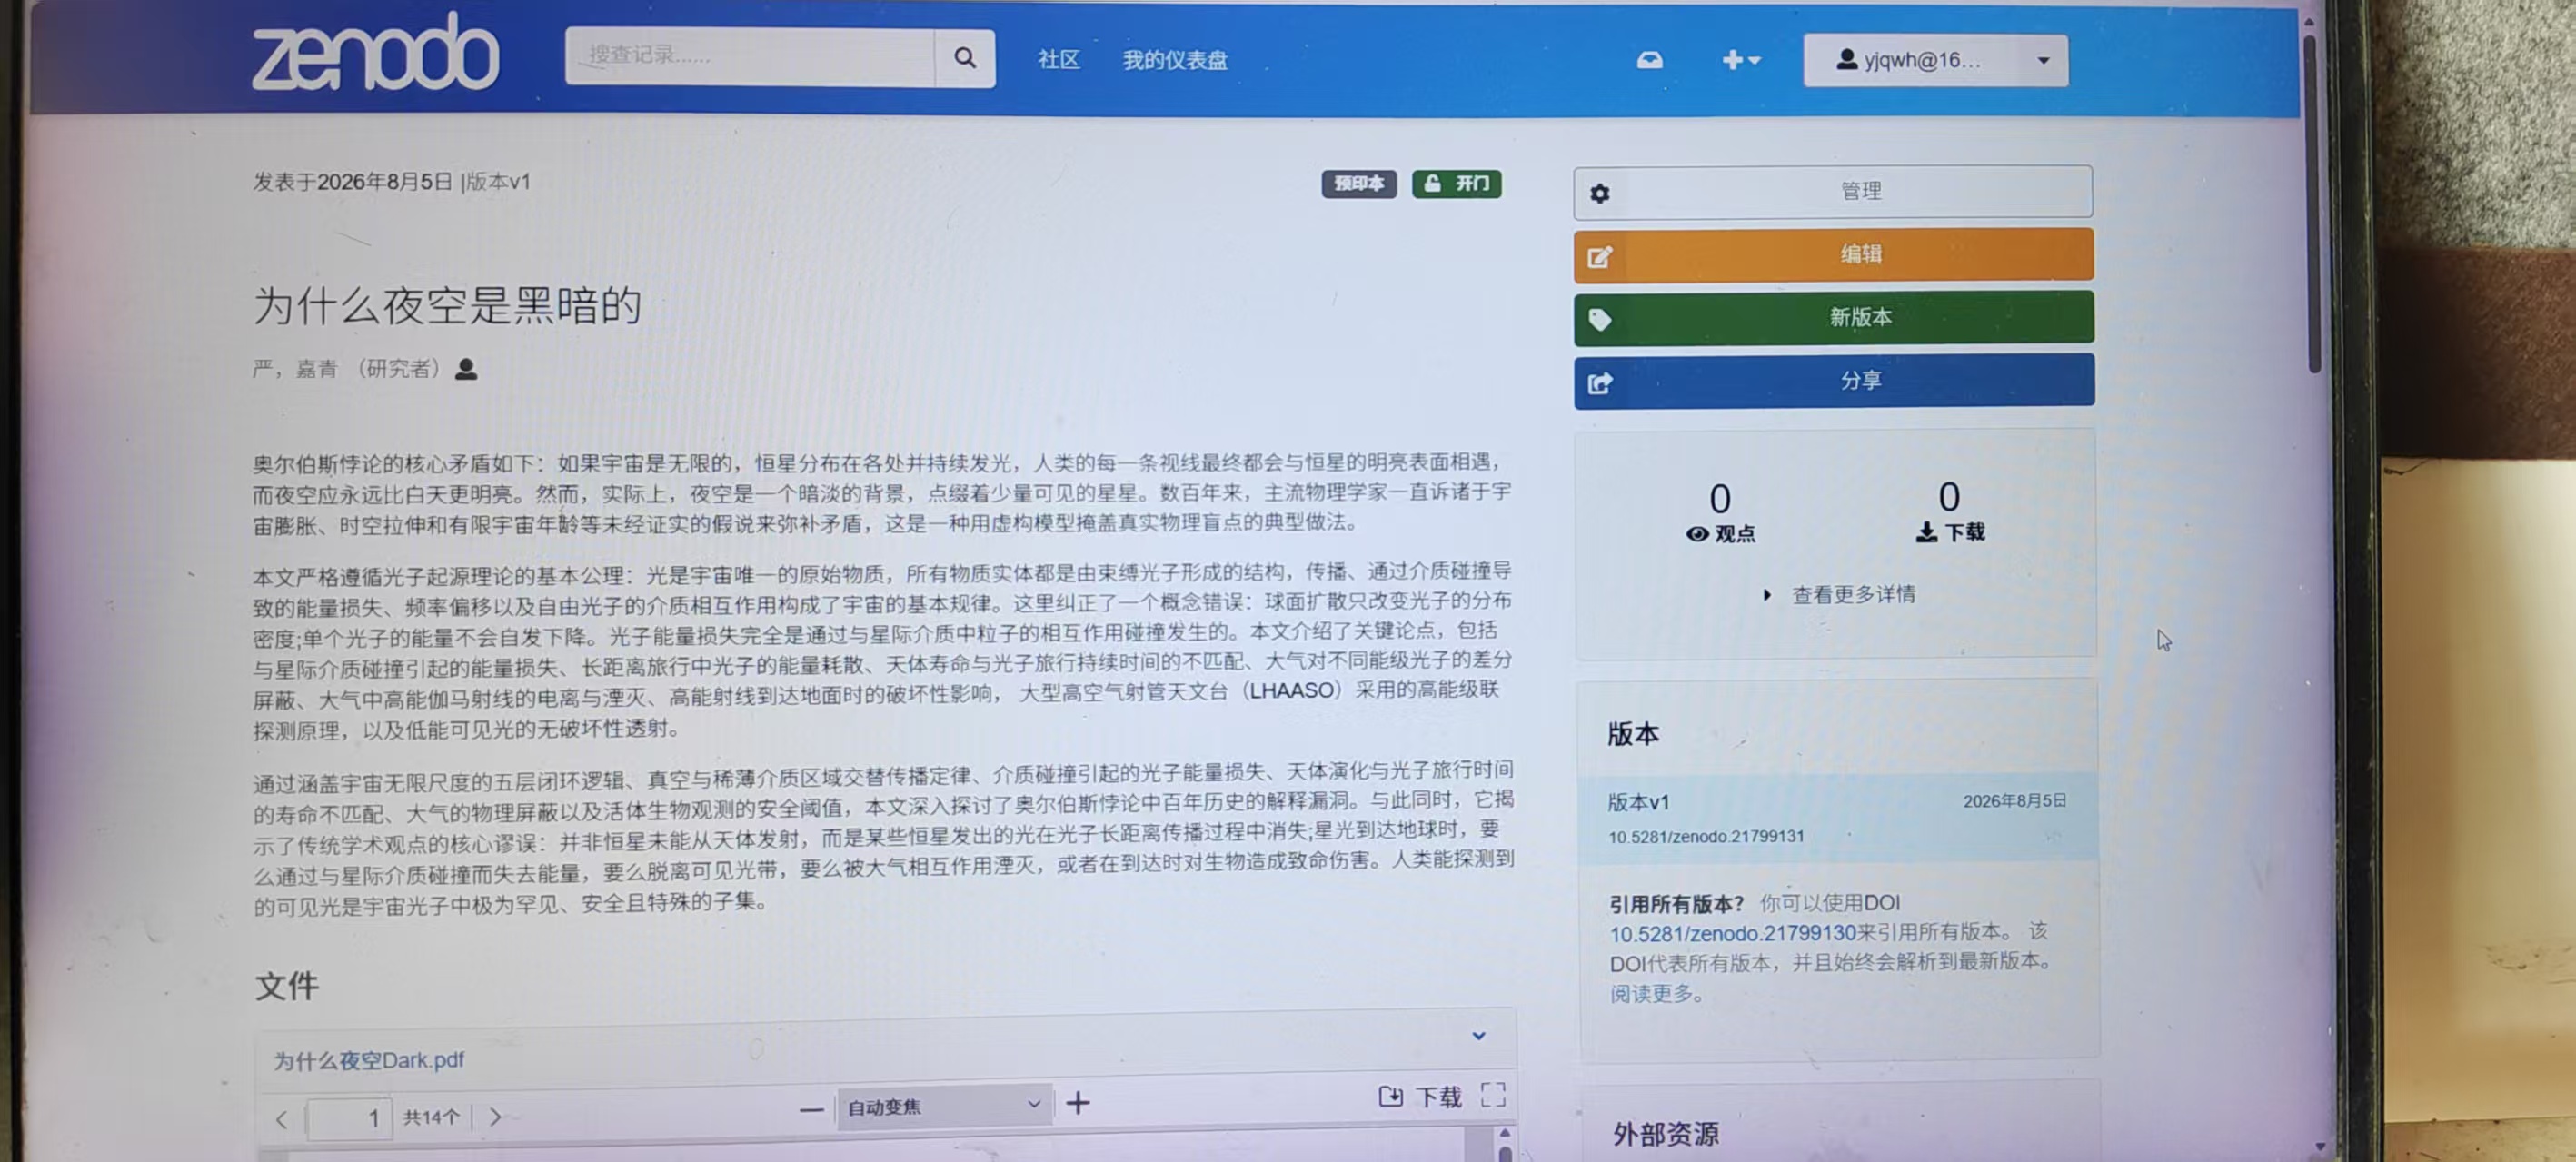Zoom in PDF with plus icon
The height and width of the screenshot is (1162, 2576).
coord(1077,1103)
